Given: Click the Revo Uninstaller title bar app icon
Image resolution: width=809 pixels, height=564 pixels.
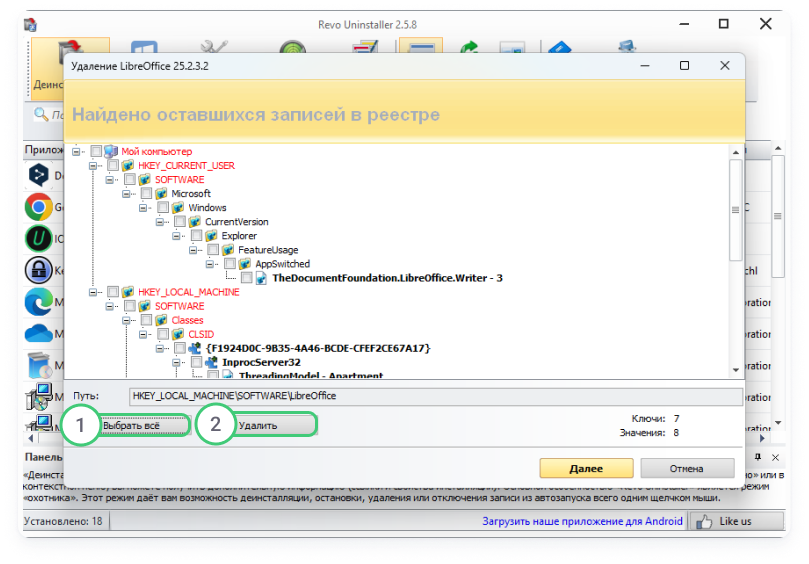Looking at the screenshot, I should pos(30,24).
